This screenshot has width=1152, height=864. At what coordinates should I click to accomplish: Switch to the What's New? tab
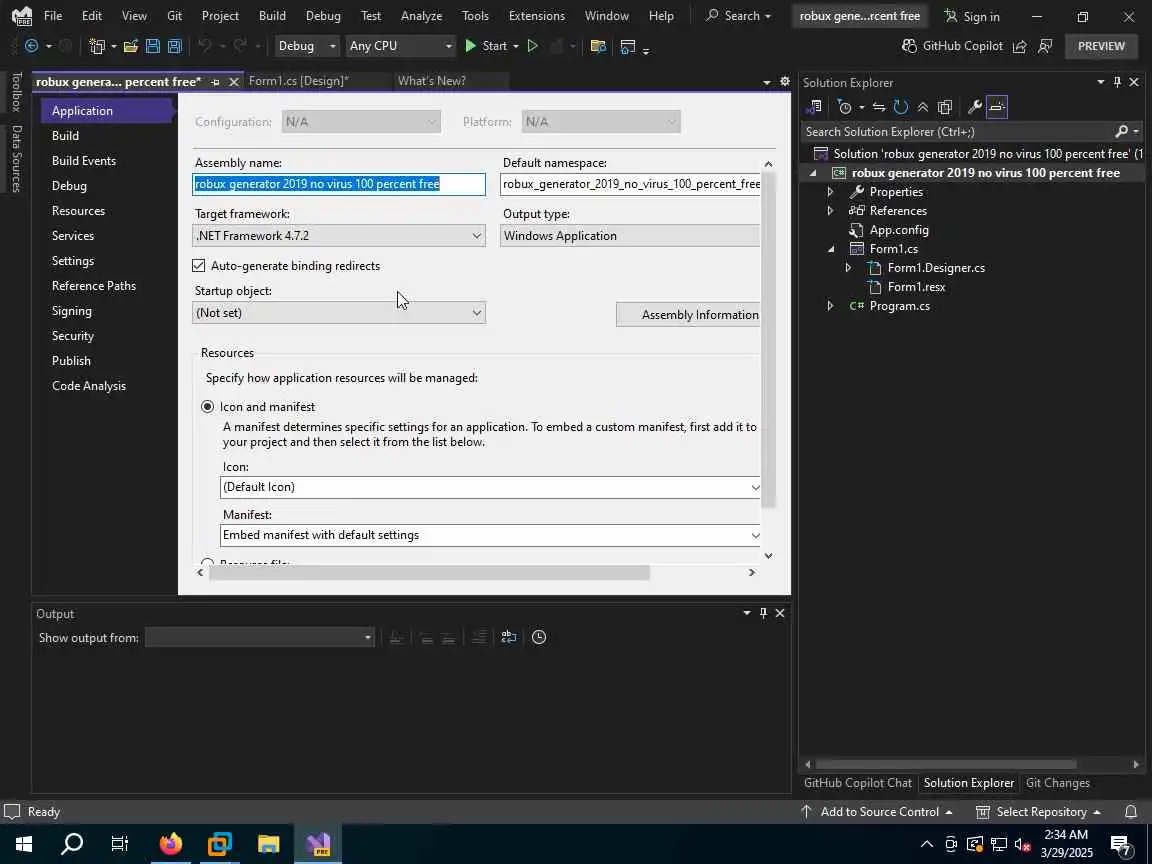click(432, 81)
